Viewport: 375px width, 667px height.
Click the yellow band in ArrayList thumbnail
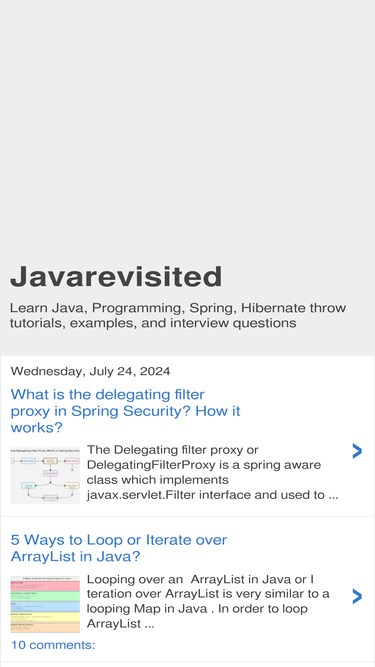45,617
